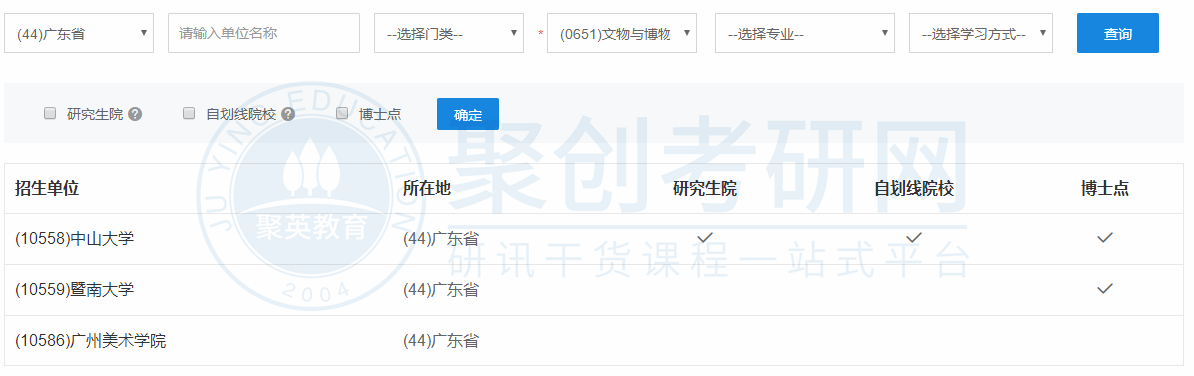Screen dimensions: 1194x376
Task: Open the 选择学习方式 dropdown
Action: pyautogui.click(x=981, y=33)
